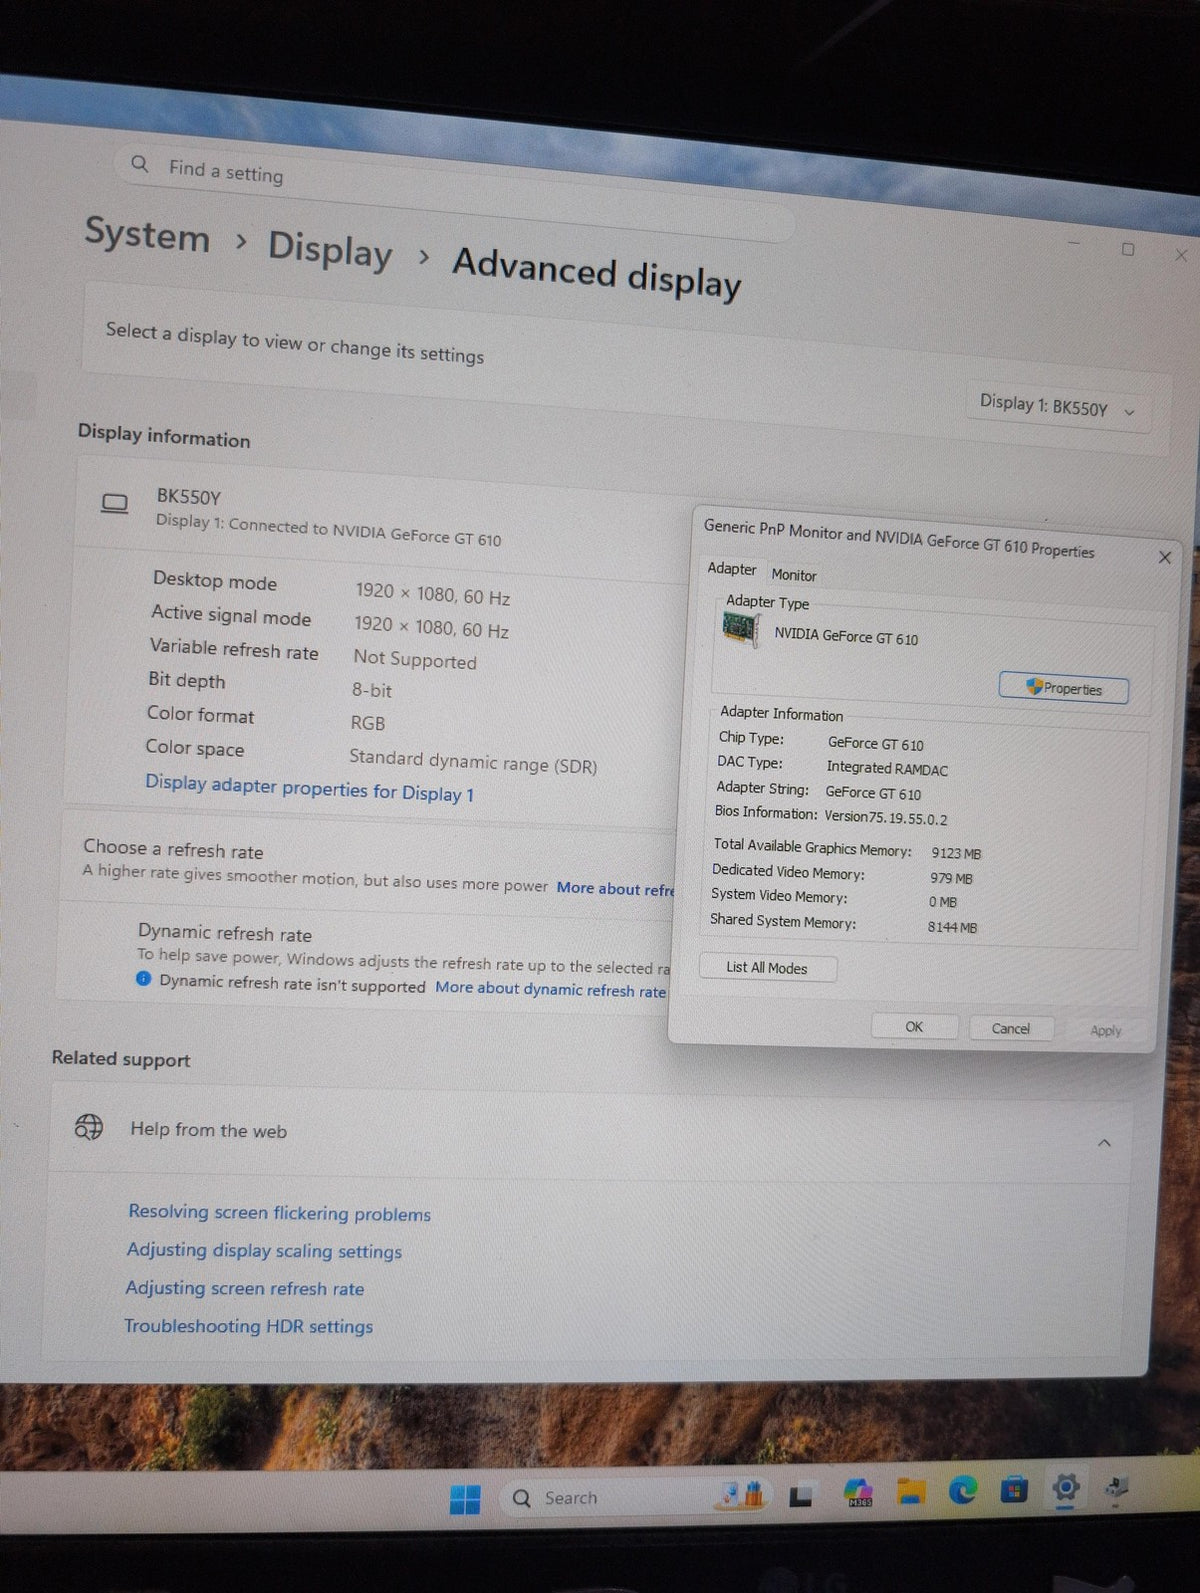Image resolution: width=1200 pixels, height=1593 pixels.
Task: Click the info icon beside Dynamic refresh rate isn't supported
Action: coord(144,979)
